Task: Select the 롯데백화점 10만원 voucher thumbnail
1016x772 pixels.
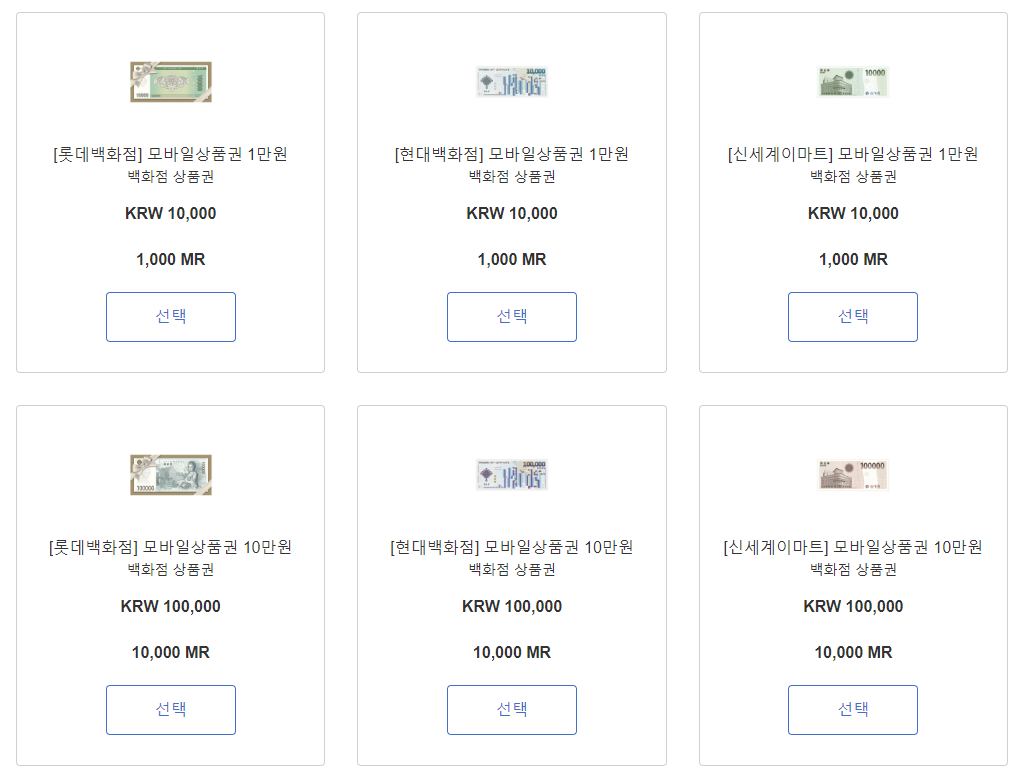Action: pos(170,475)
